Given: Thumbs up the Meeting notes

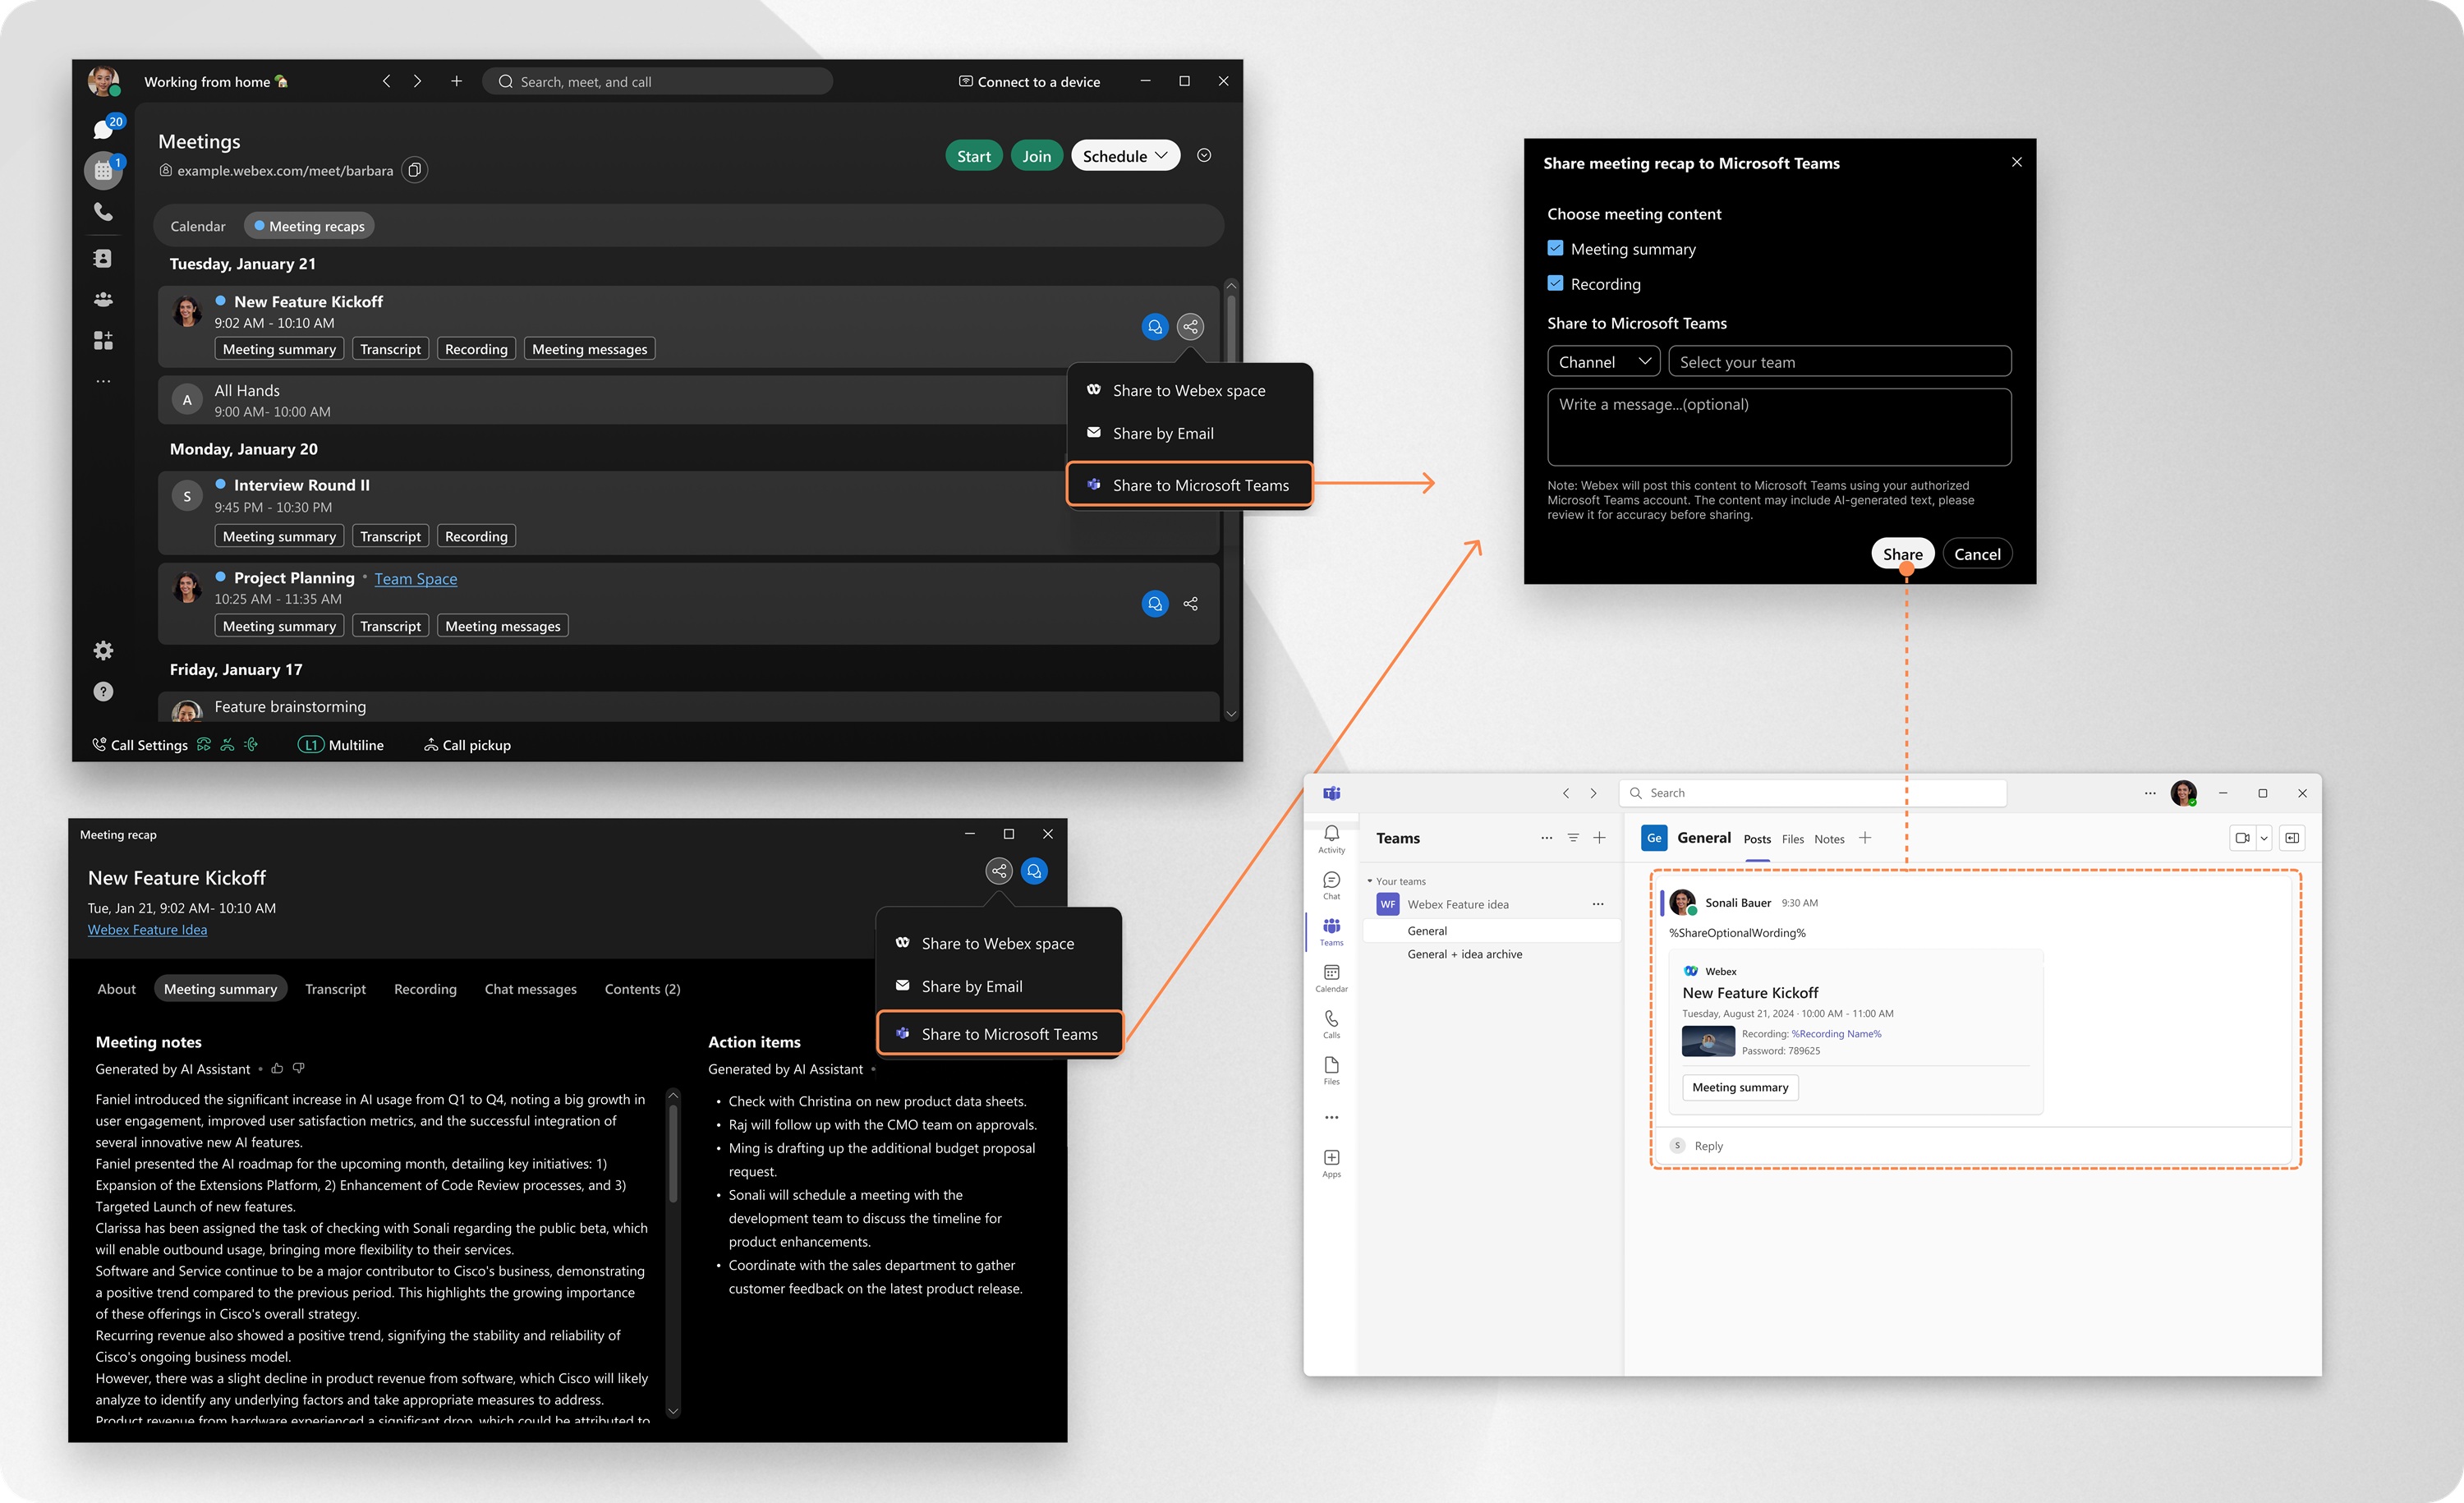Looking at the screenshot, I should (277, 1068).
